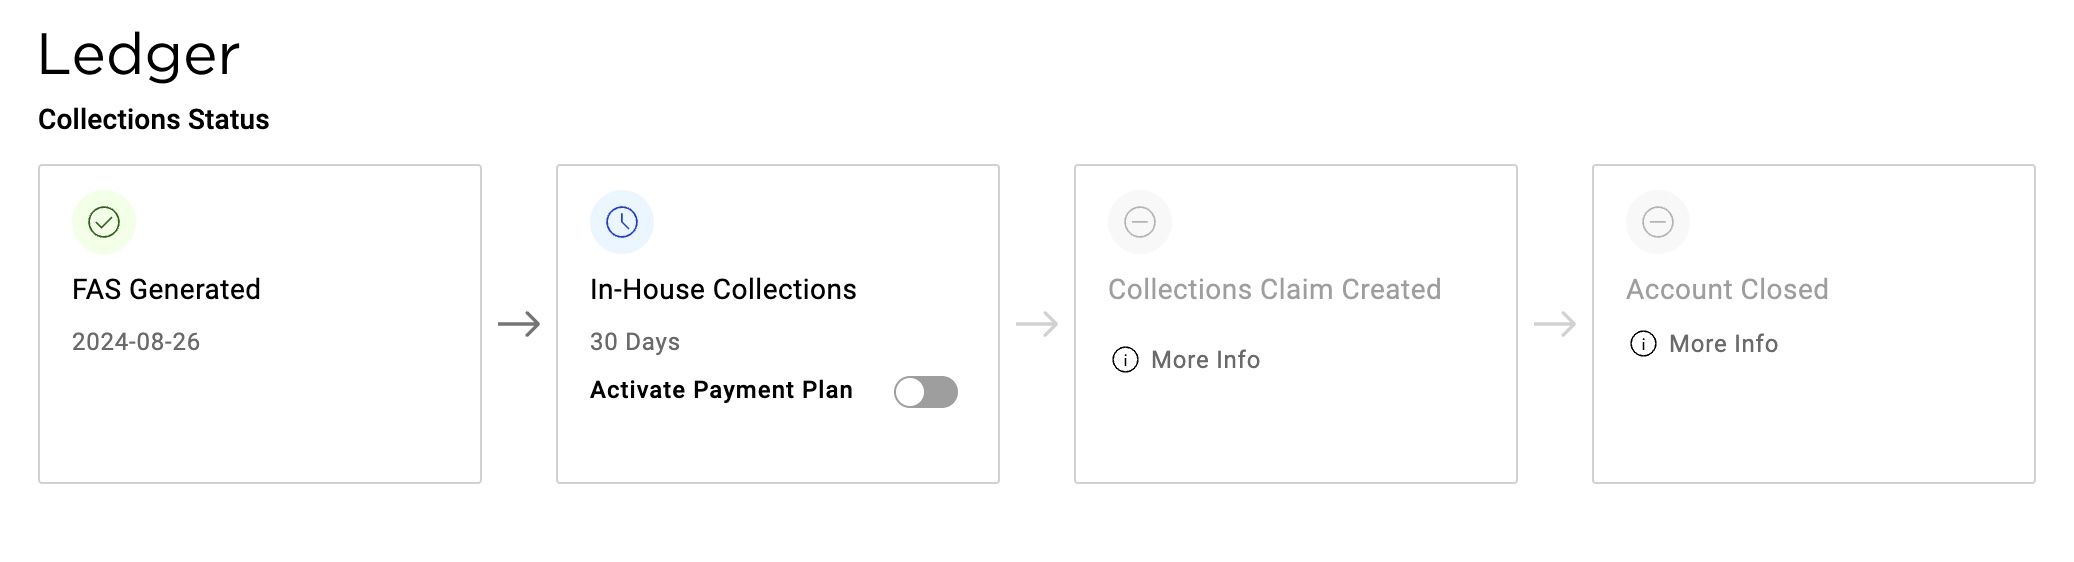The width and height of the screenshot is (2074, 562).
Task: Click the Activate Payment Plan label
Action: point(721,390)
